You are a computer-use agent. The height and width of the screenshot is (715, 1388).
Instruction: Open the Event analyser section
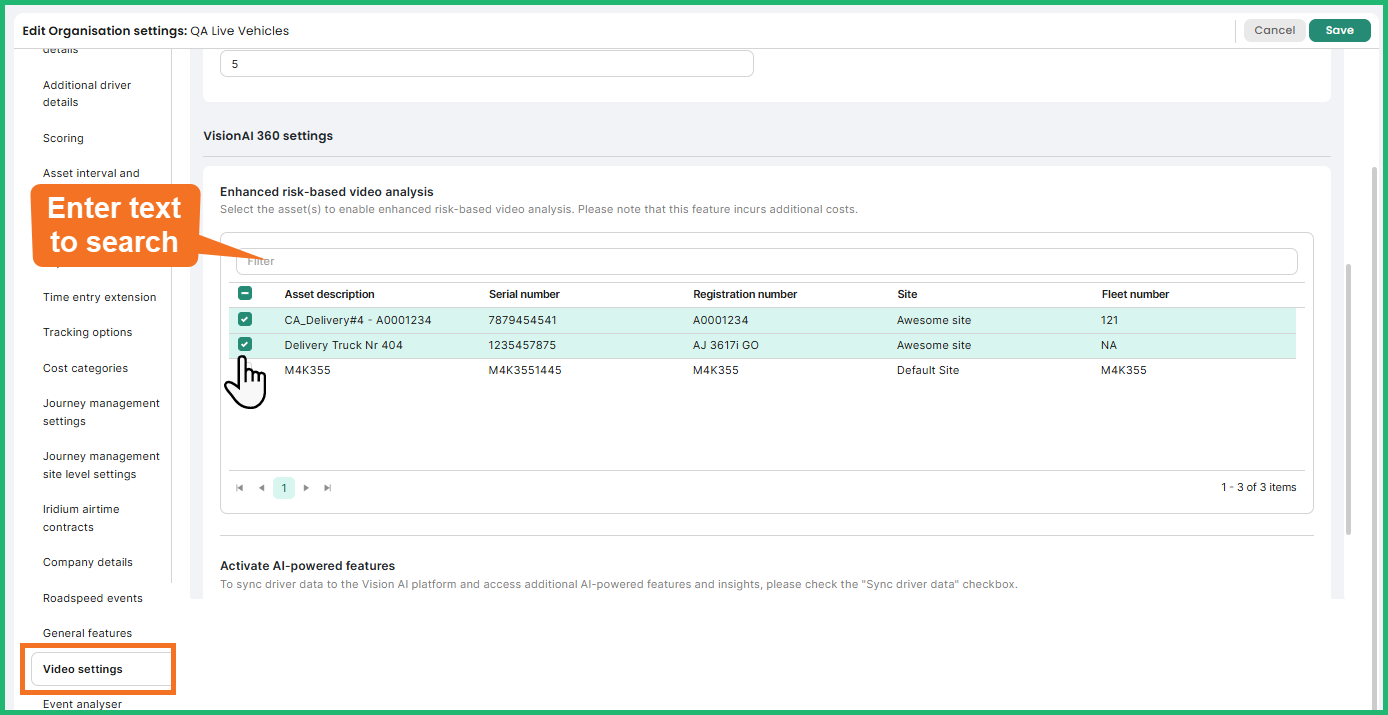tap(82, 703)
